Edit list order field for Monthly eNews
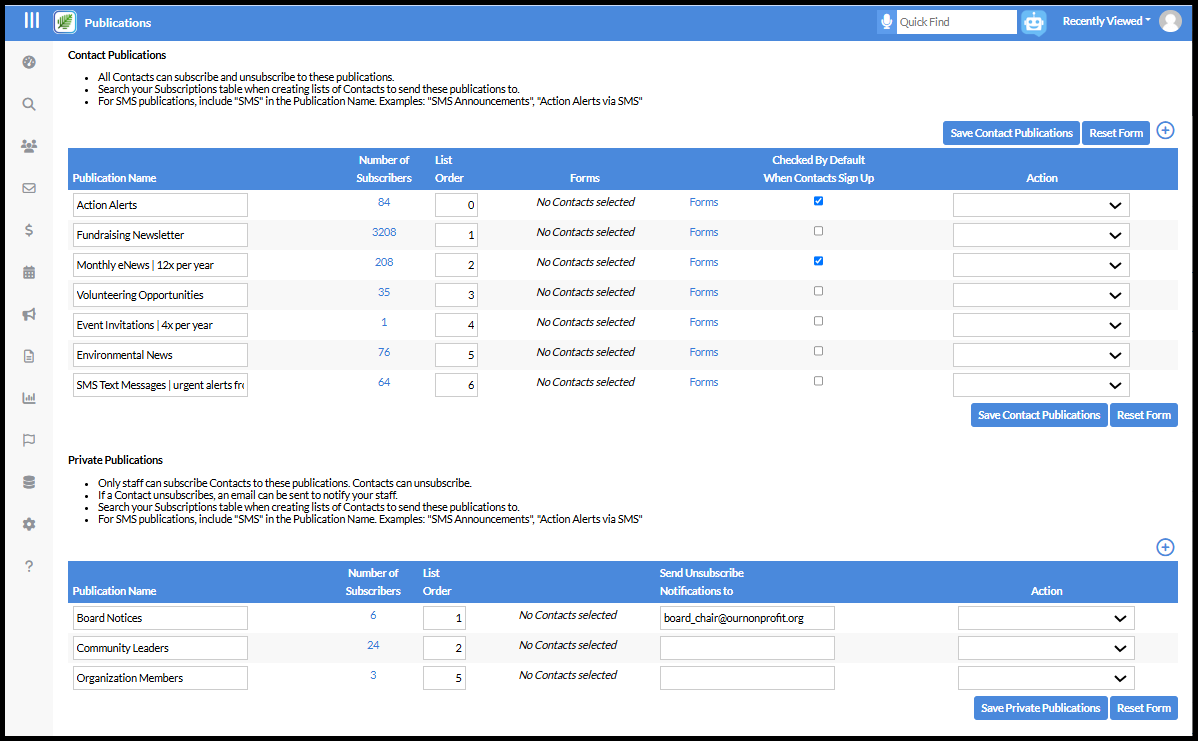 click(x=456, y=265)
